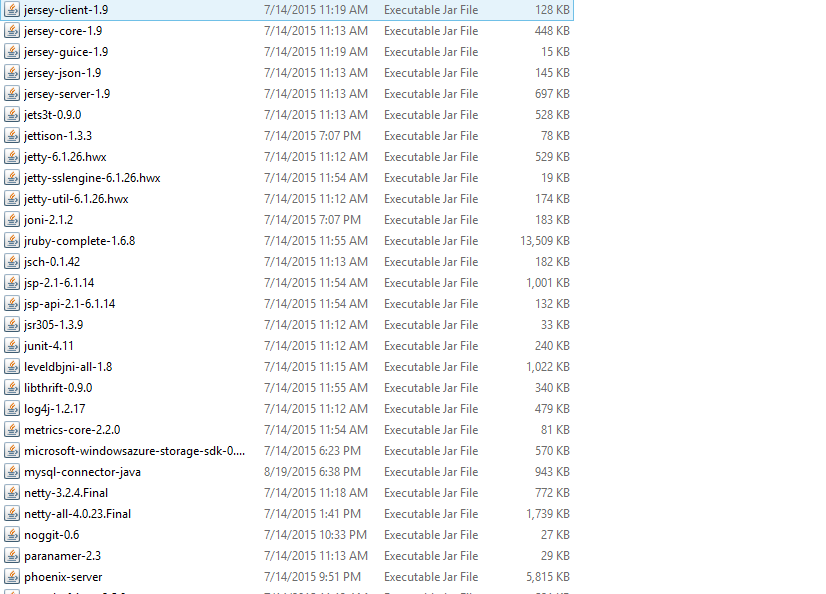This screenshot has width=826, height=594.
Task: Select the file named joni-2.1.2
Action: (x=48, y=220)
